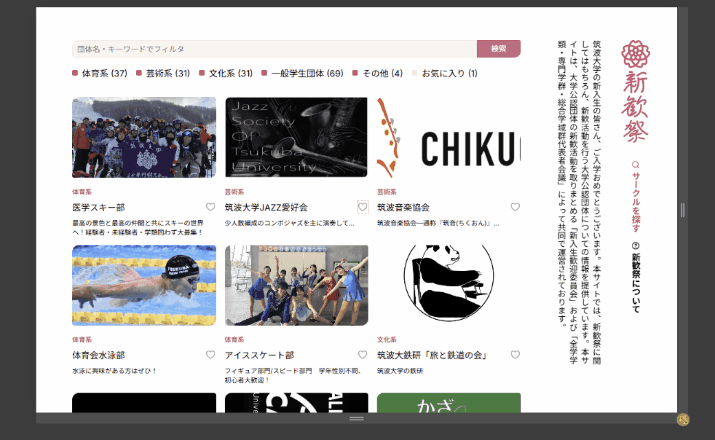Favorite 体育会水泳部 via heart icon
This screenshot has height=440, width=715.
(210, 355)
